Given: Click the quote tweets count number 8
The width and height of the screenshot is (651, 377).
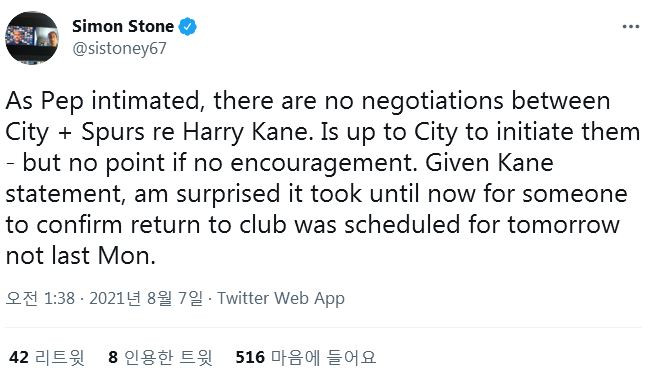Looking at the screenshot, I should (x=113, y=357).
